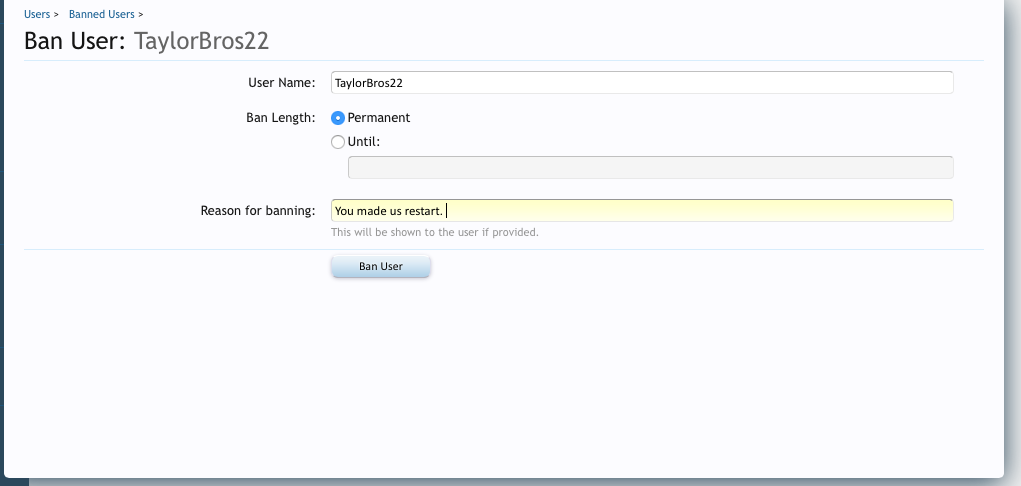Image resolution: width=1021 pixels, height=486 pixels.
Task: Click the "You made us restart." text
Action: click(x=388, y=211)
